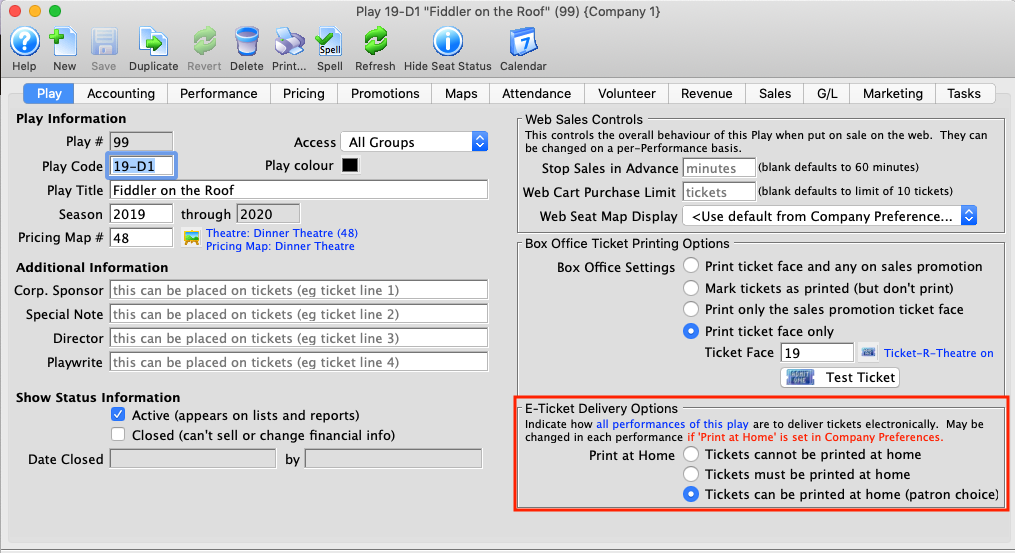Toggle the Active status checkbox

pyautogui.click(x=118, y=414)
